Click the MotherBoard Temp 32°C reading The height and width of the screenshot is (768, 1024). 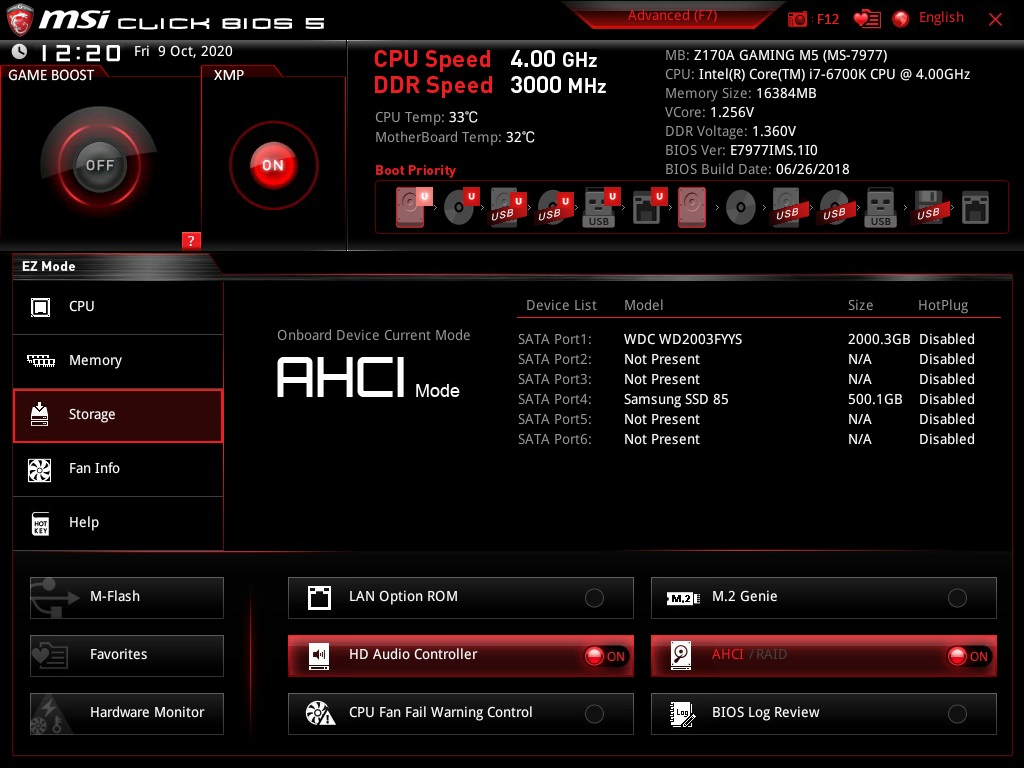pyautogui.click(x=455, y=137)
